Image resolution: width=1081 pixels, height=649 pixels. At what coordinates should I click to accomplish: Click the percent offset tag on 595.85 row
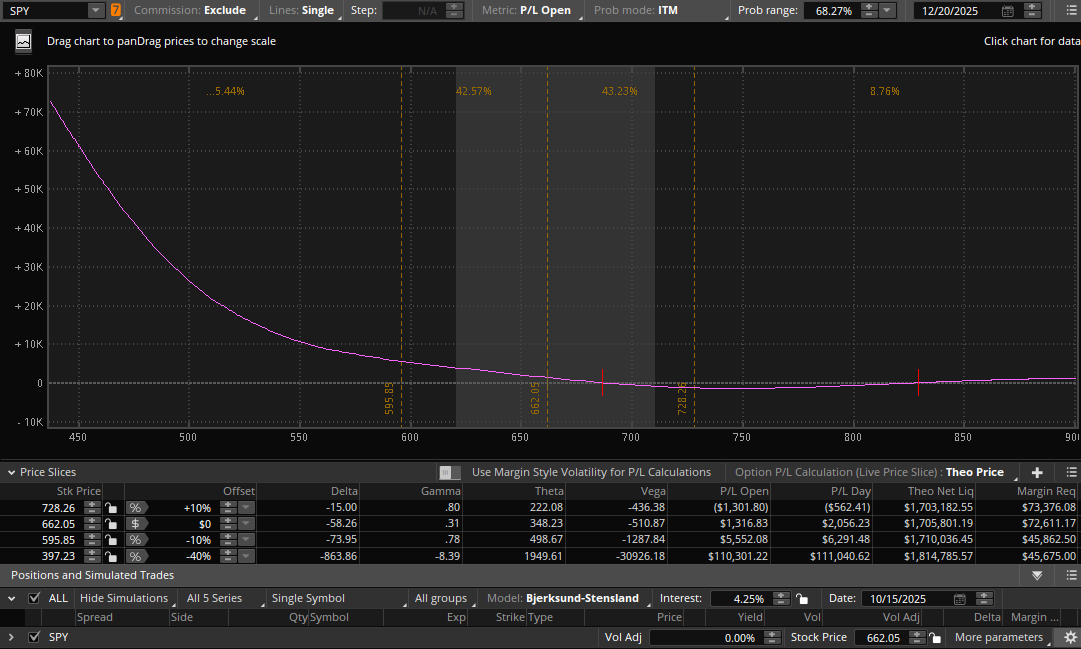(137, 540)
